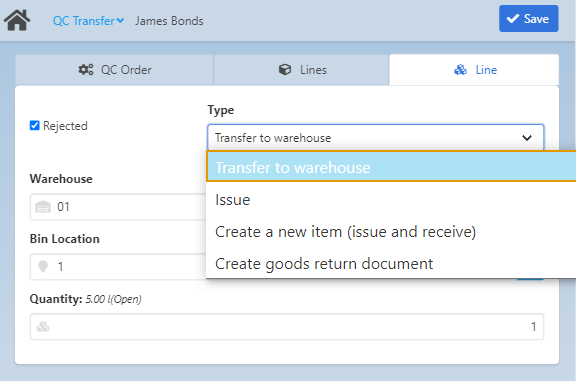Switch to the QC Order tab

(114, 69)
